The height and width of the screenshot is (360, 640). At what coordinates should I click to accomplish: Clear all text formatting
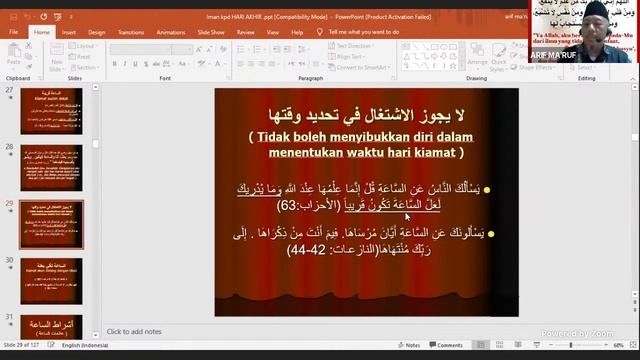[x=223, y=49]
